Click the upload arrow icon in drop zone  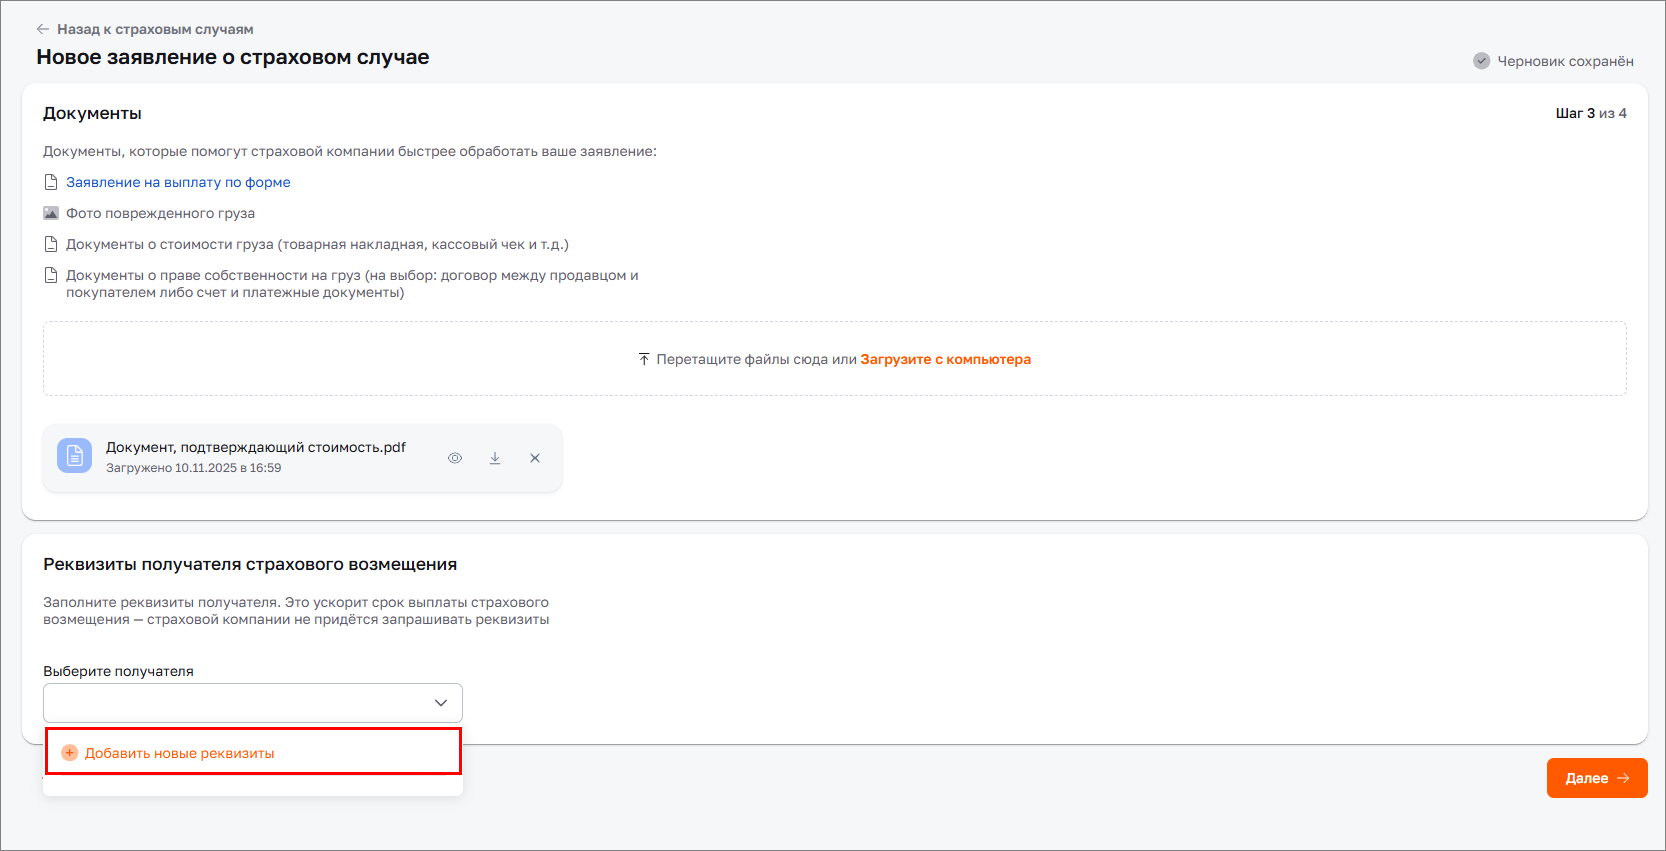644,359
